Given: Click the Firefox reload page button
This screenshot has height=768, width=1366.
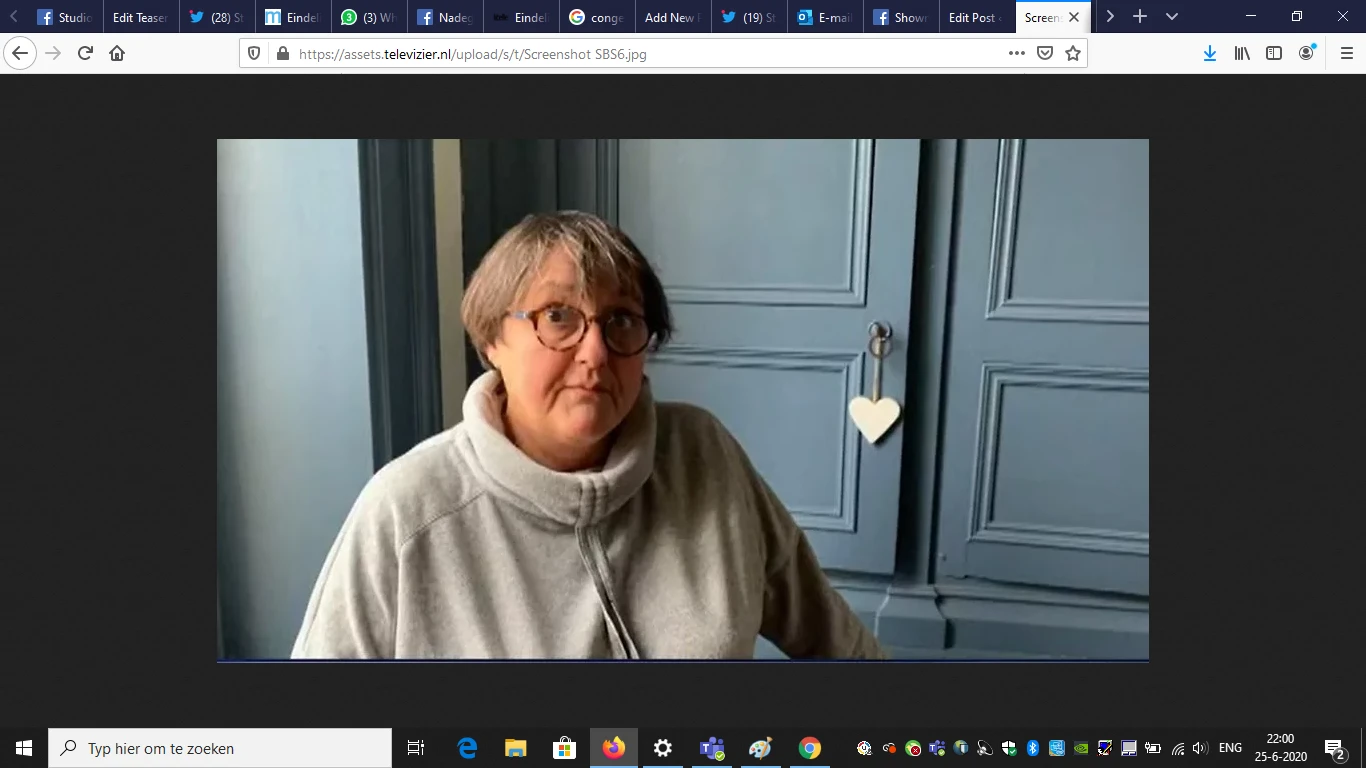Looking at the screenshot, I should pyautogui.click(x=85, y=54).
